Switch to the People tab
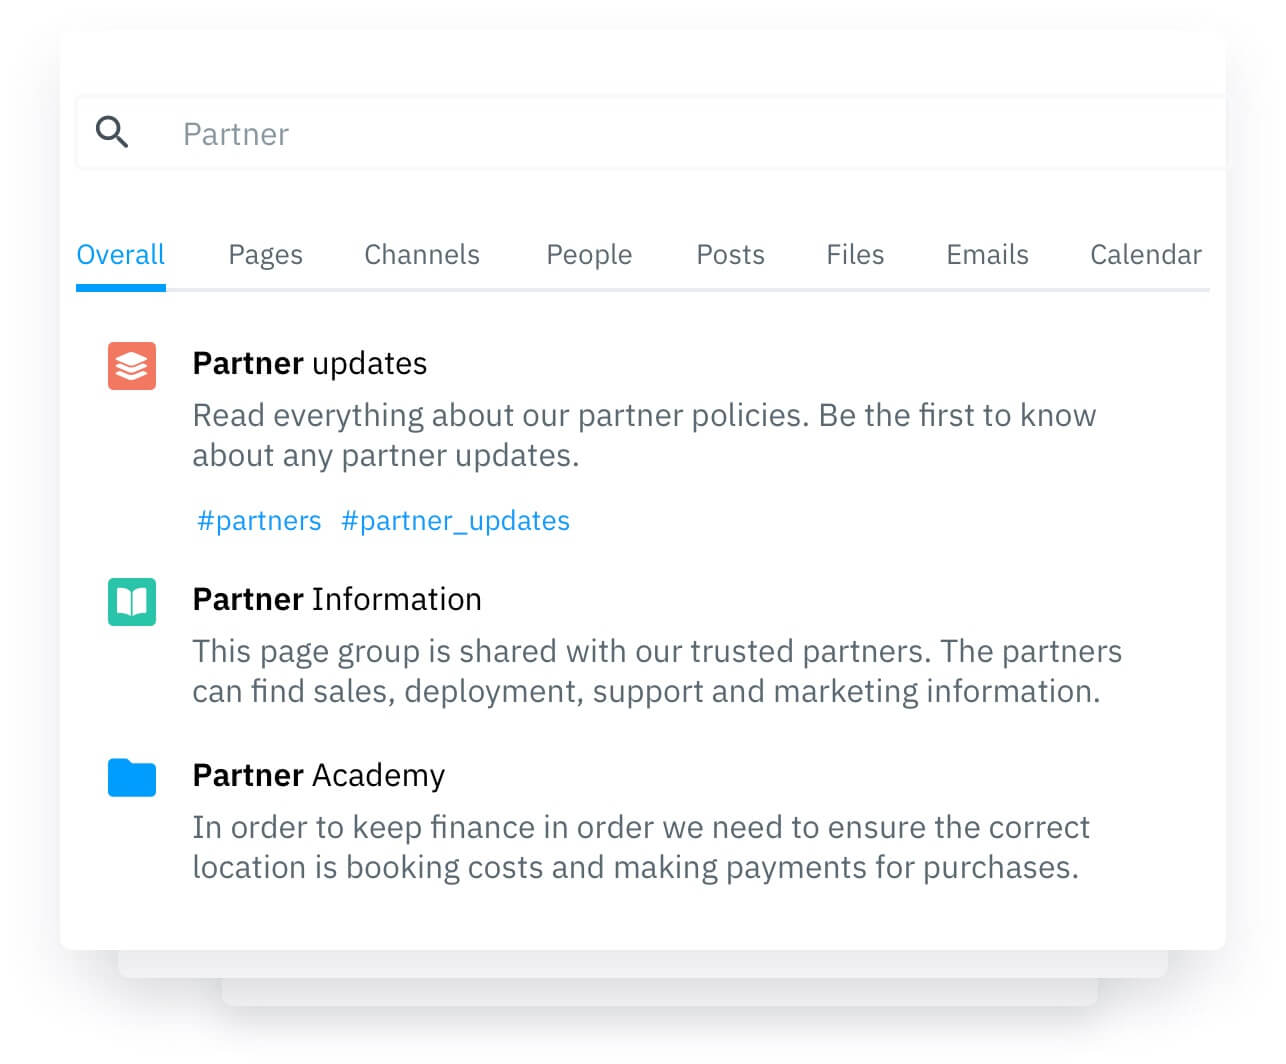The width and height of the screenshot is (1286, 1064). pos(588,255)
